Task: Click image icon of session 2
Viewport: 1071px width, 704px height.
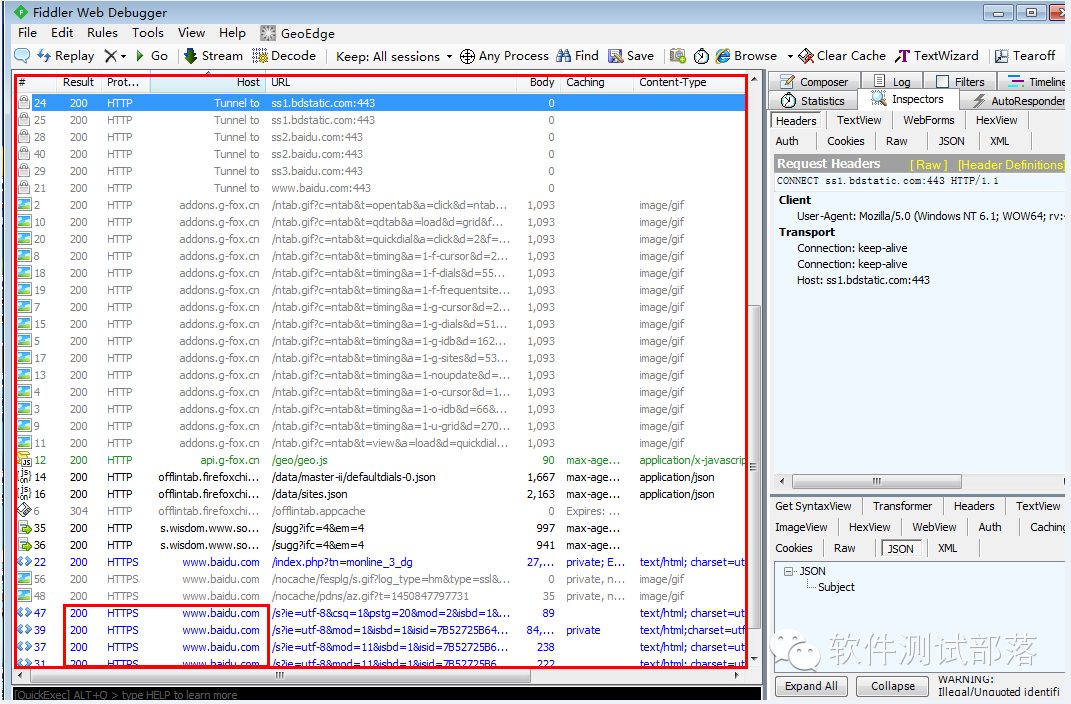Action: (24, 205)
